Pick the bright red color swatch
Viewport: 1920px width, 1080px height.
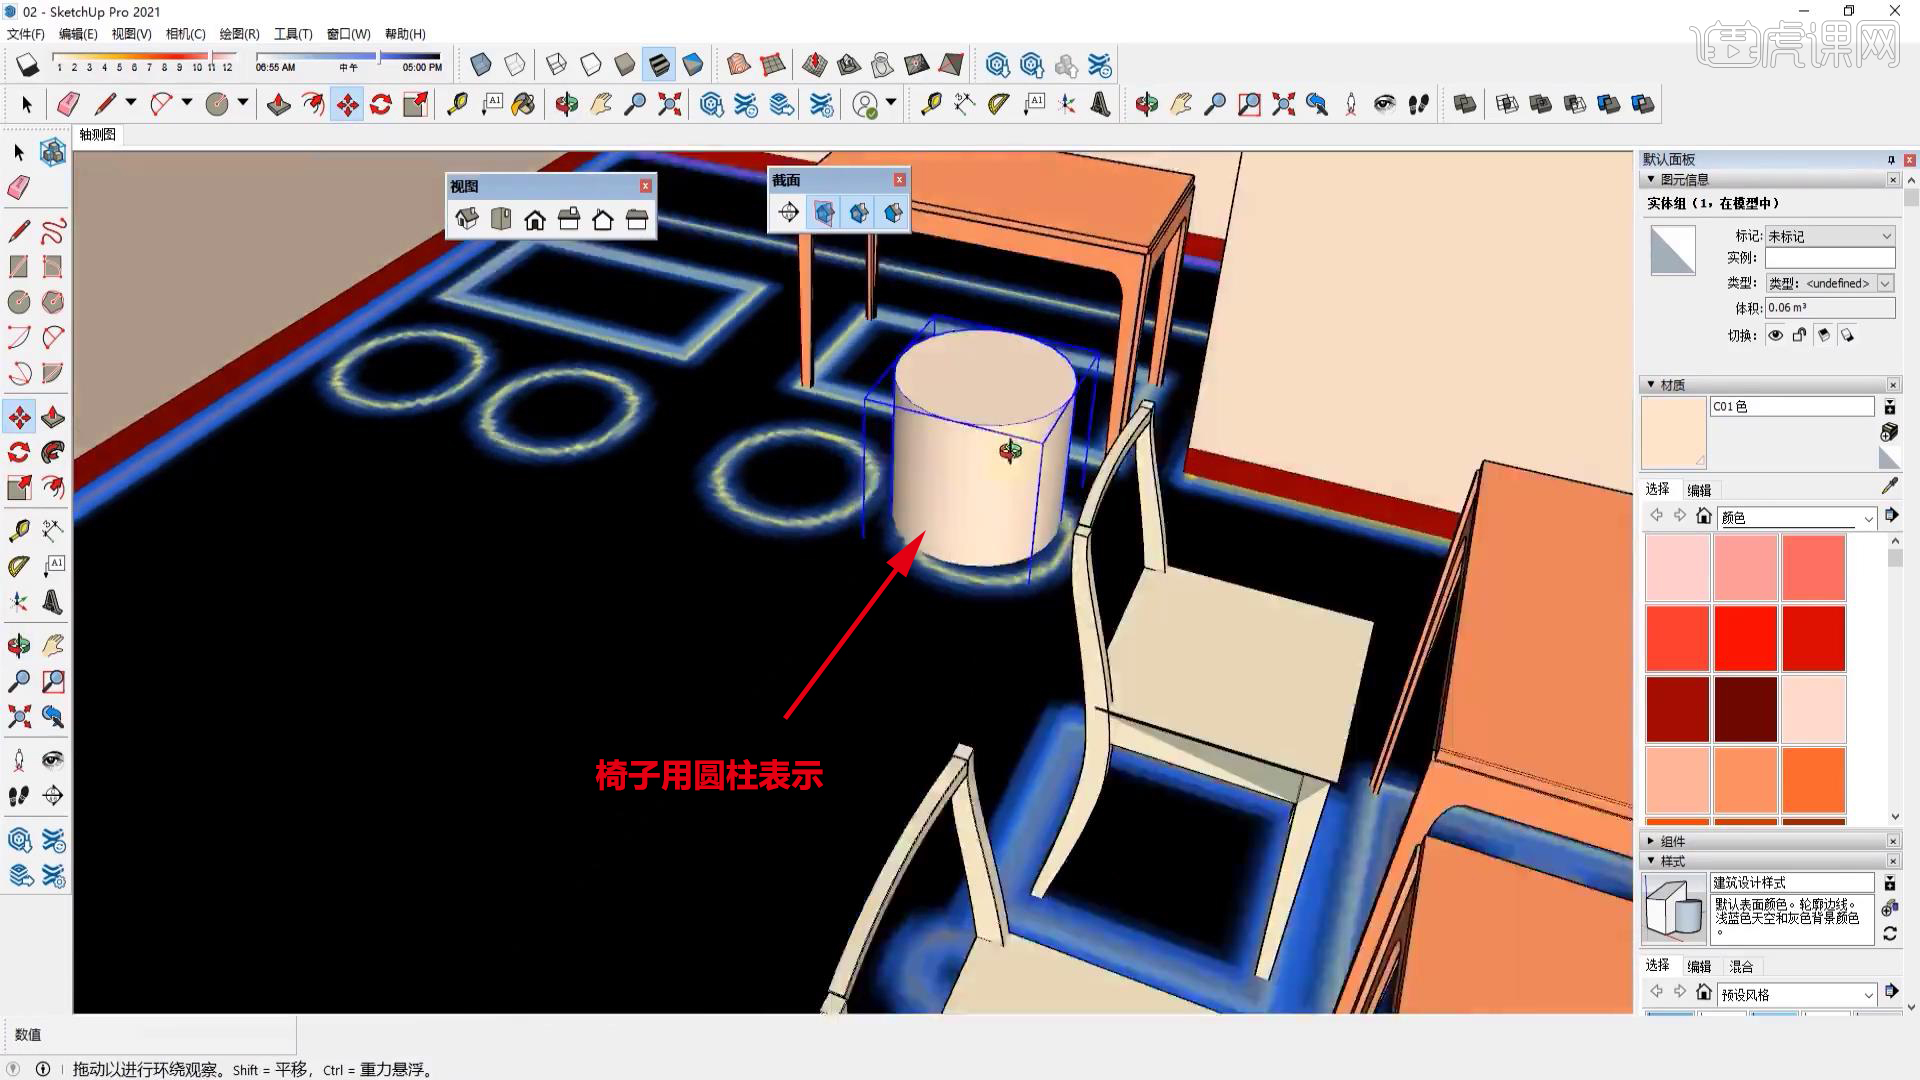point(1745,638)
